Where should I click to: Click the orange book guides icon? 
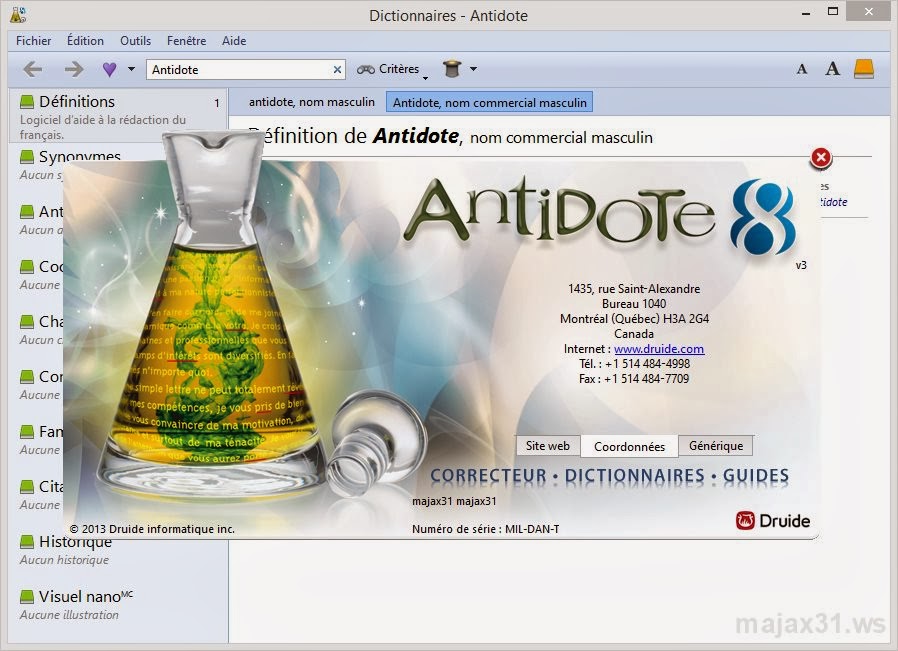(864, 69)
